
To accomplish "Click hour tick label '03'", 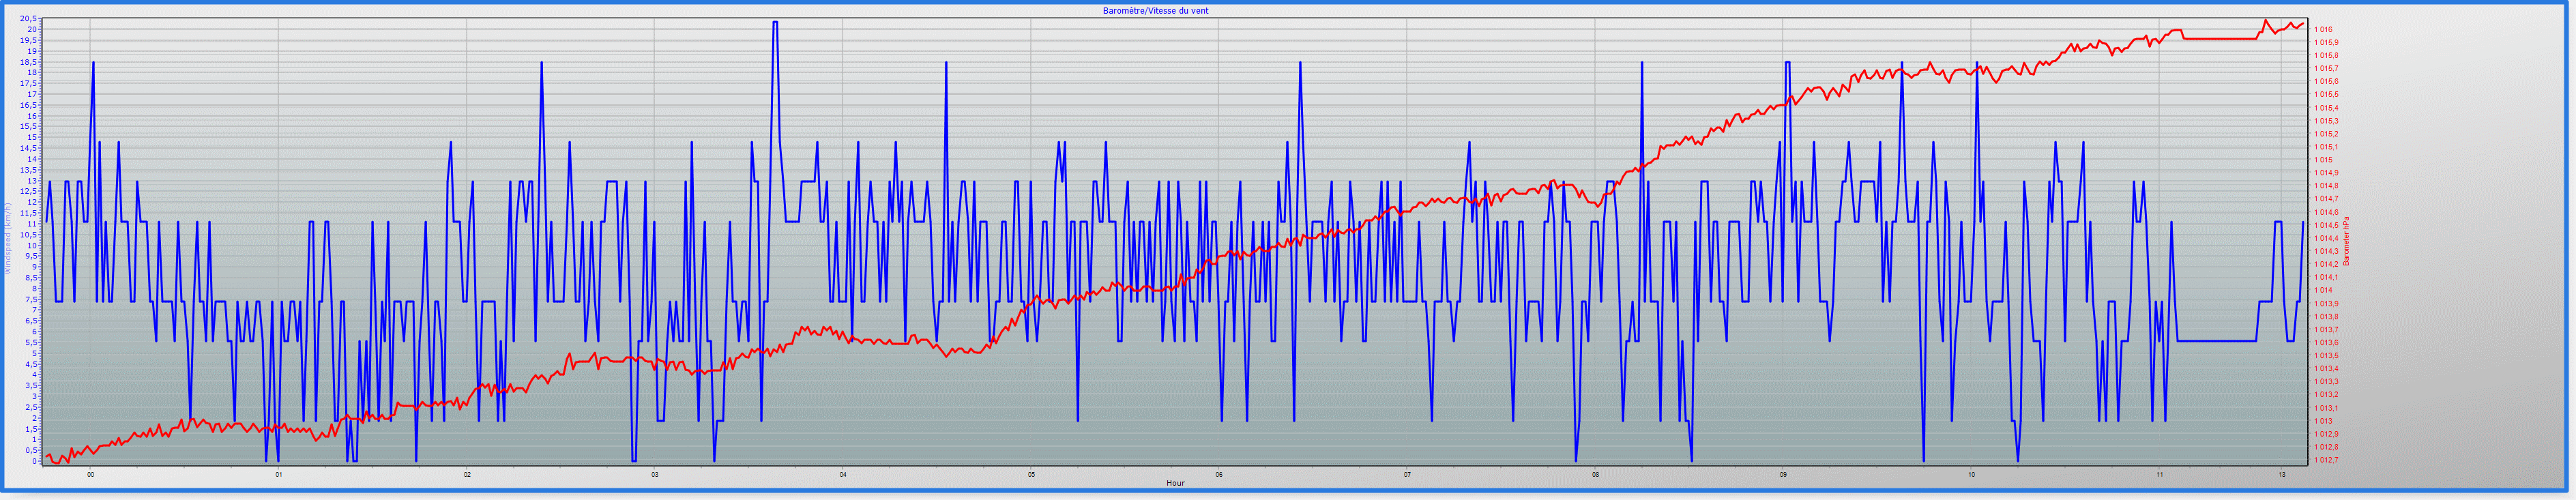I will point(655,475).
